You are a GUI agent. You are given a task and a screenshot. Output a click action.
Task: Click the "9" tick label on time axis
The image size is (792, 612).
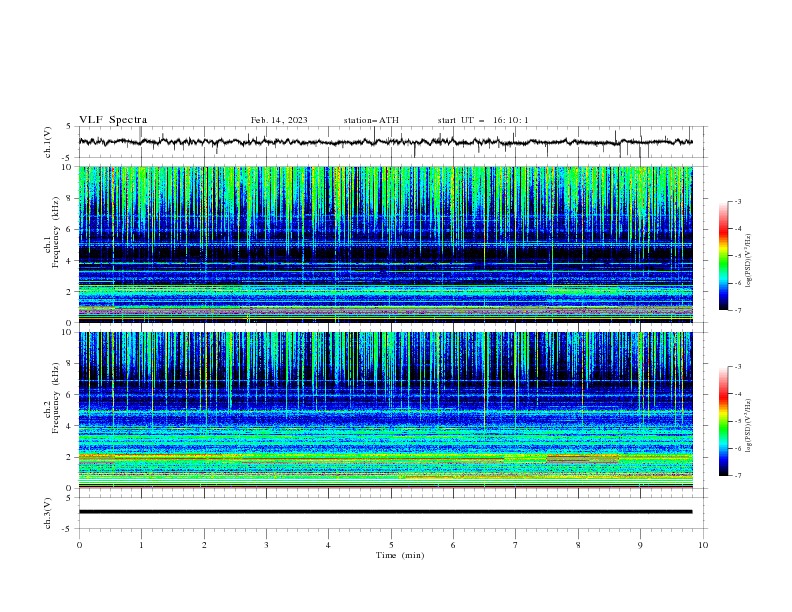640,545
